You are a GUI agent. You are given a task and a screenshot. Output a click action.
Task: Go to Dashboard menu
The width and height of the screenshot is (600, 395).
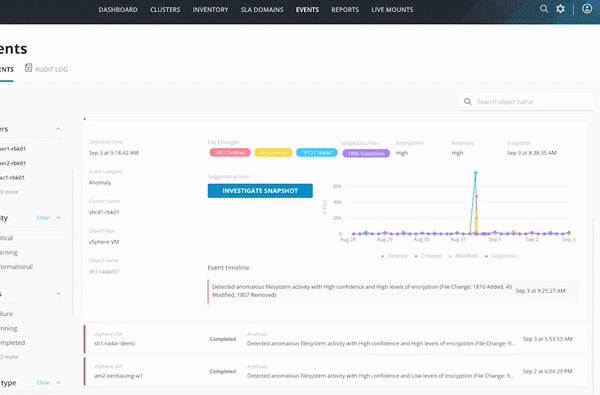coord(118,10)
